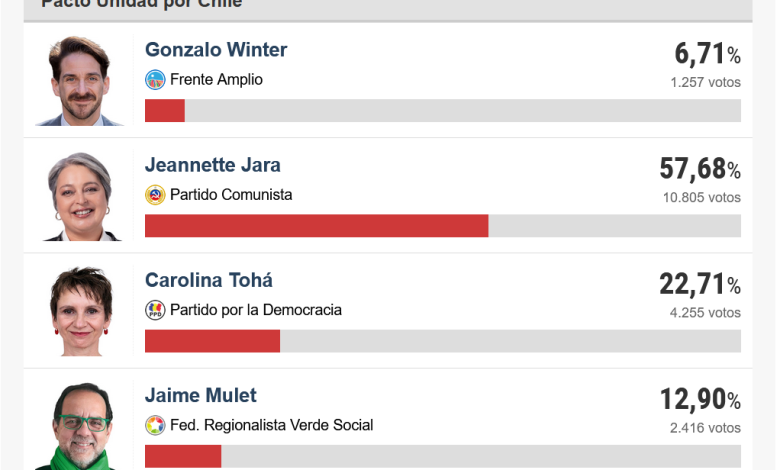The height and width of the screenshot is (470, 780).
Task: Click Jaime Mulet's red vote progress bar
Action: click(183, 456)
